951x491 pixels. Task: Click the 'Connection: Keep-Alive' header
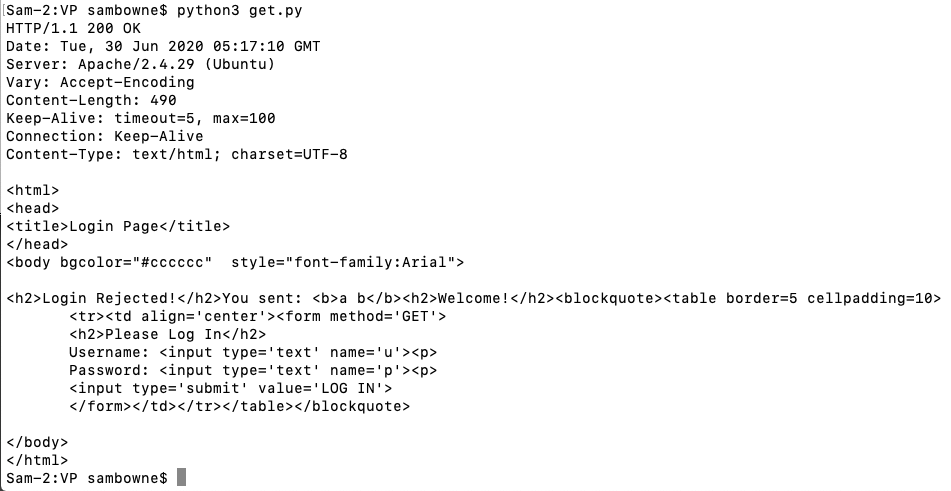point(104,136)
